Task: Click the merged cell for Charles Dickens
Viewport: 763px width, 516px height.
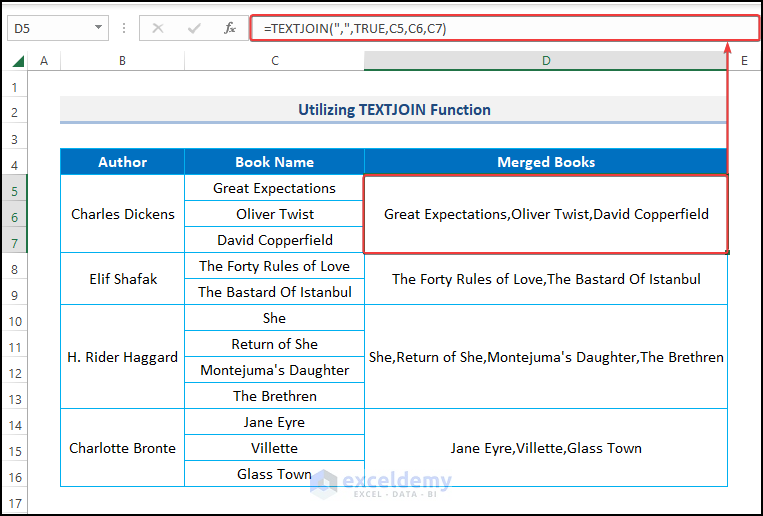Action: pyautogui.click(x=122, y=214)
